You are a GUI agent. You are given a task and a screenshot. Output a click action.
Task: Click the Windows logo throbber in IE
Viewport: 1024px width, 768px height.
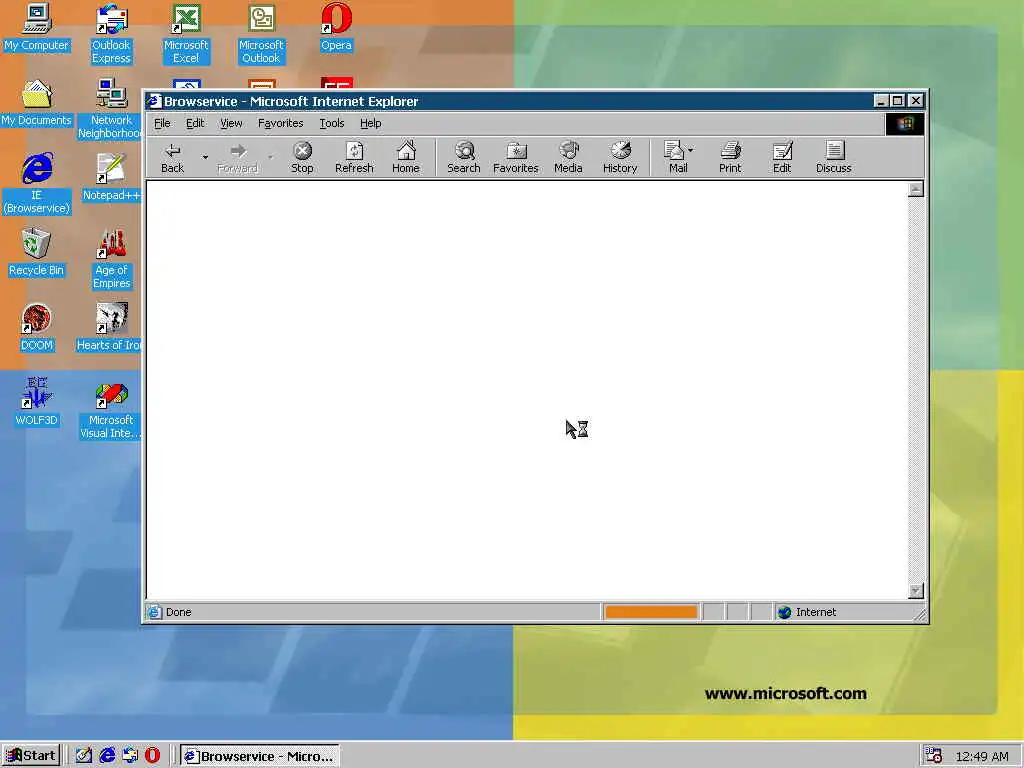coord(904,124)
